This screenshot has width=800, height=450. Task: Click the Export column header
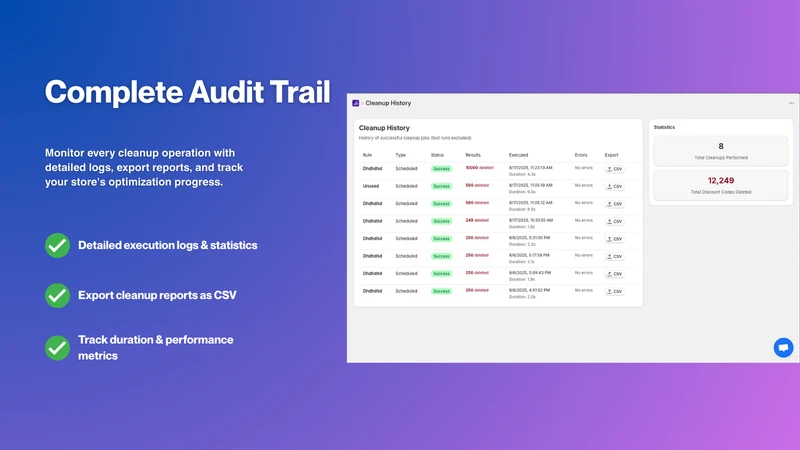pyautogui.click(x=611, y=155)
